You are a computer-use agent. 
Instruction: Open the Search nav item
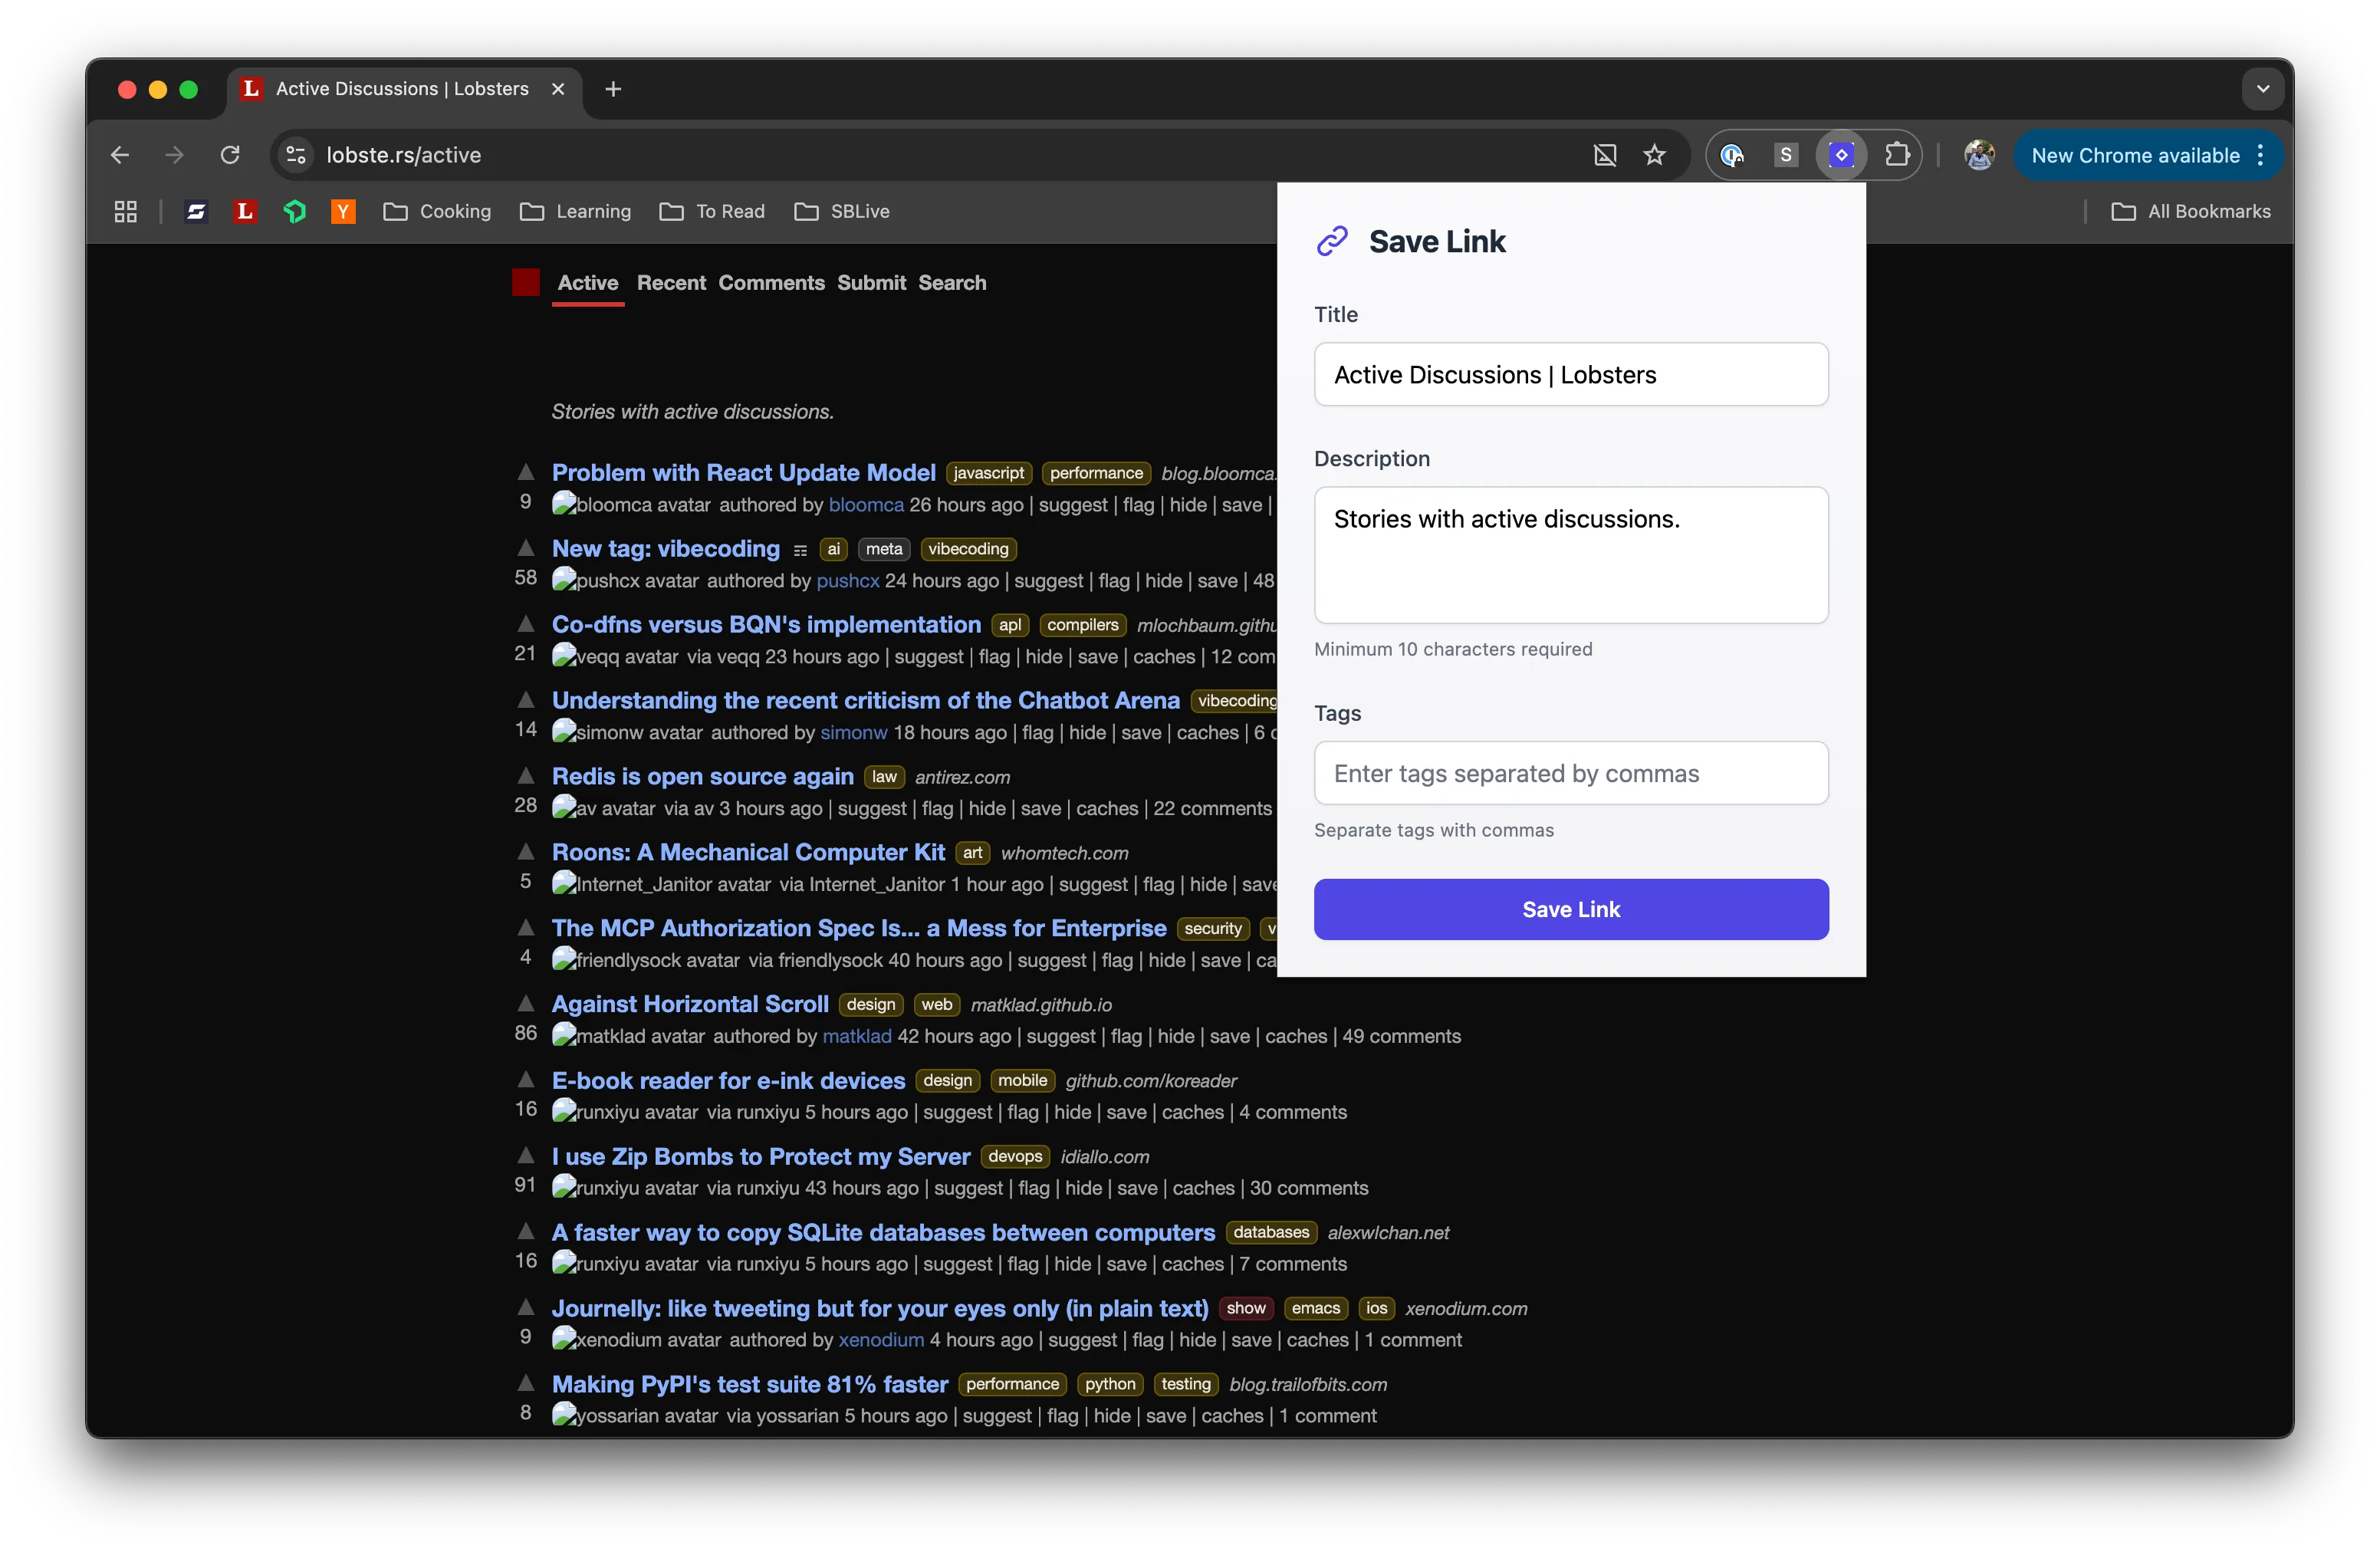click(952, 283)
